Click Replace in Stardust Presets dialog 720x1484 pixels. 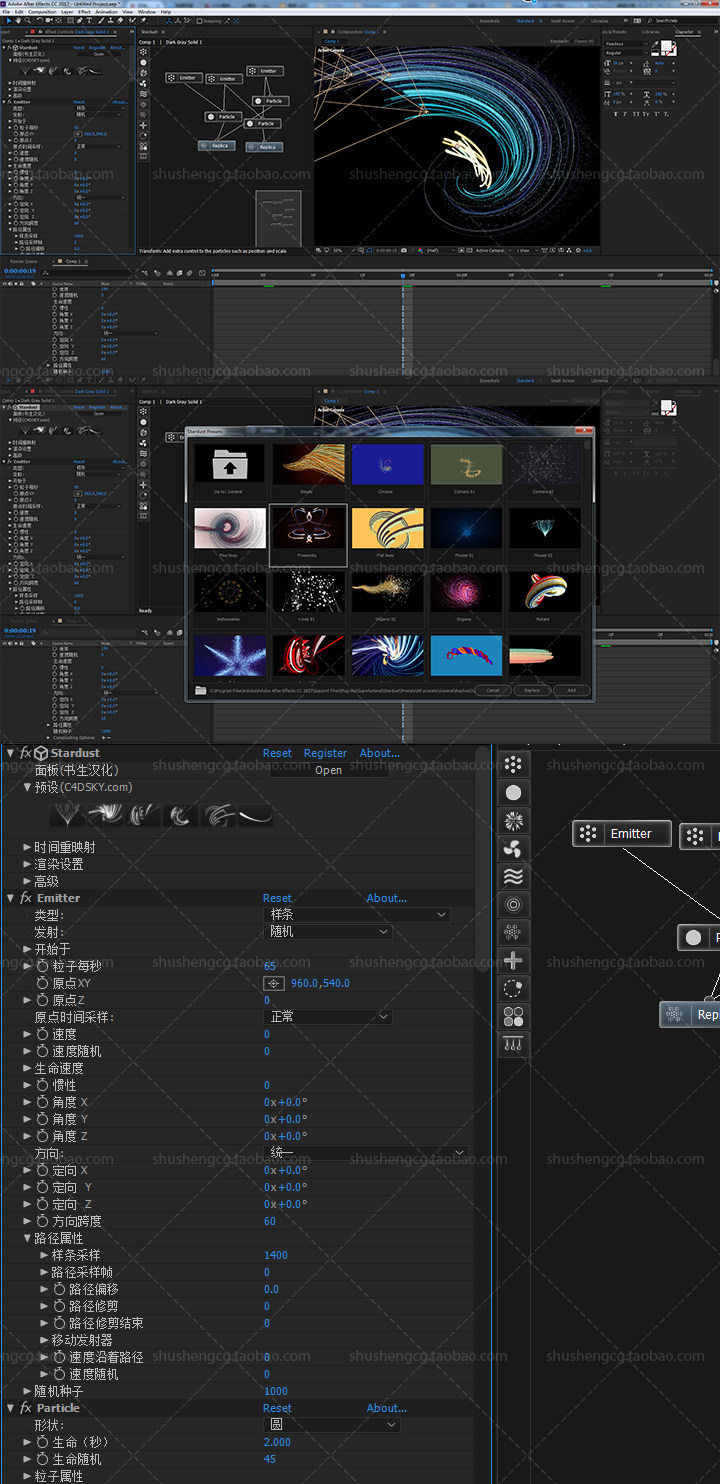click(531, 690)
